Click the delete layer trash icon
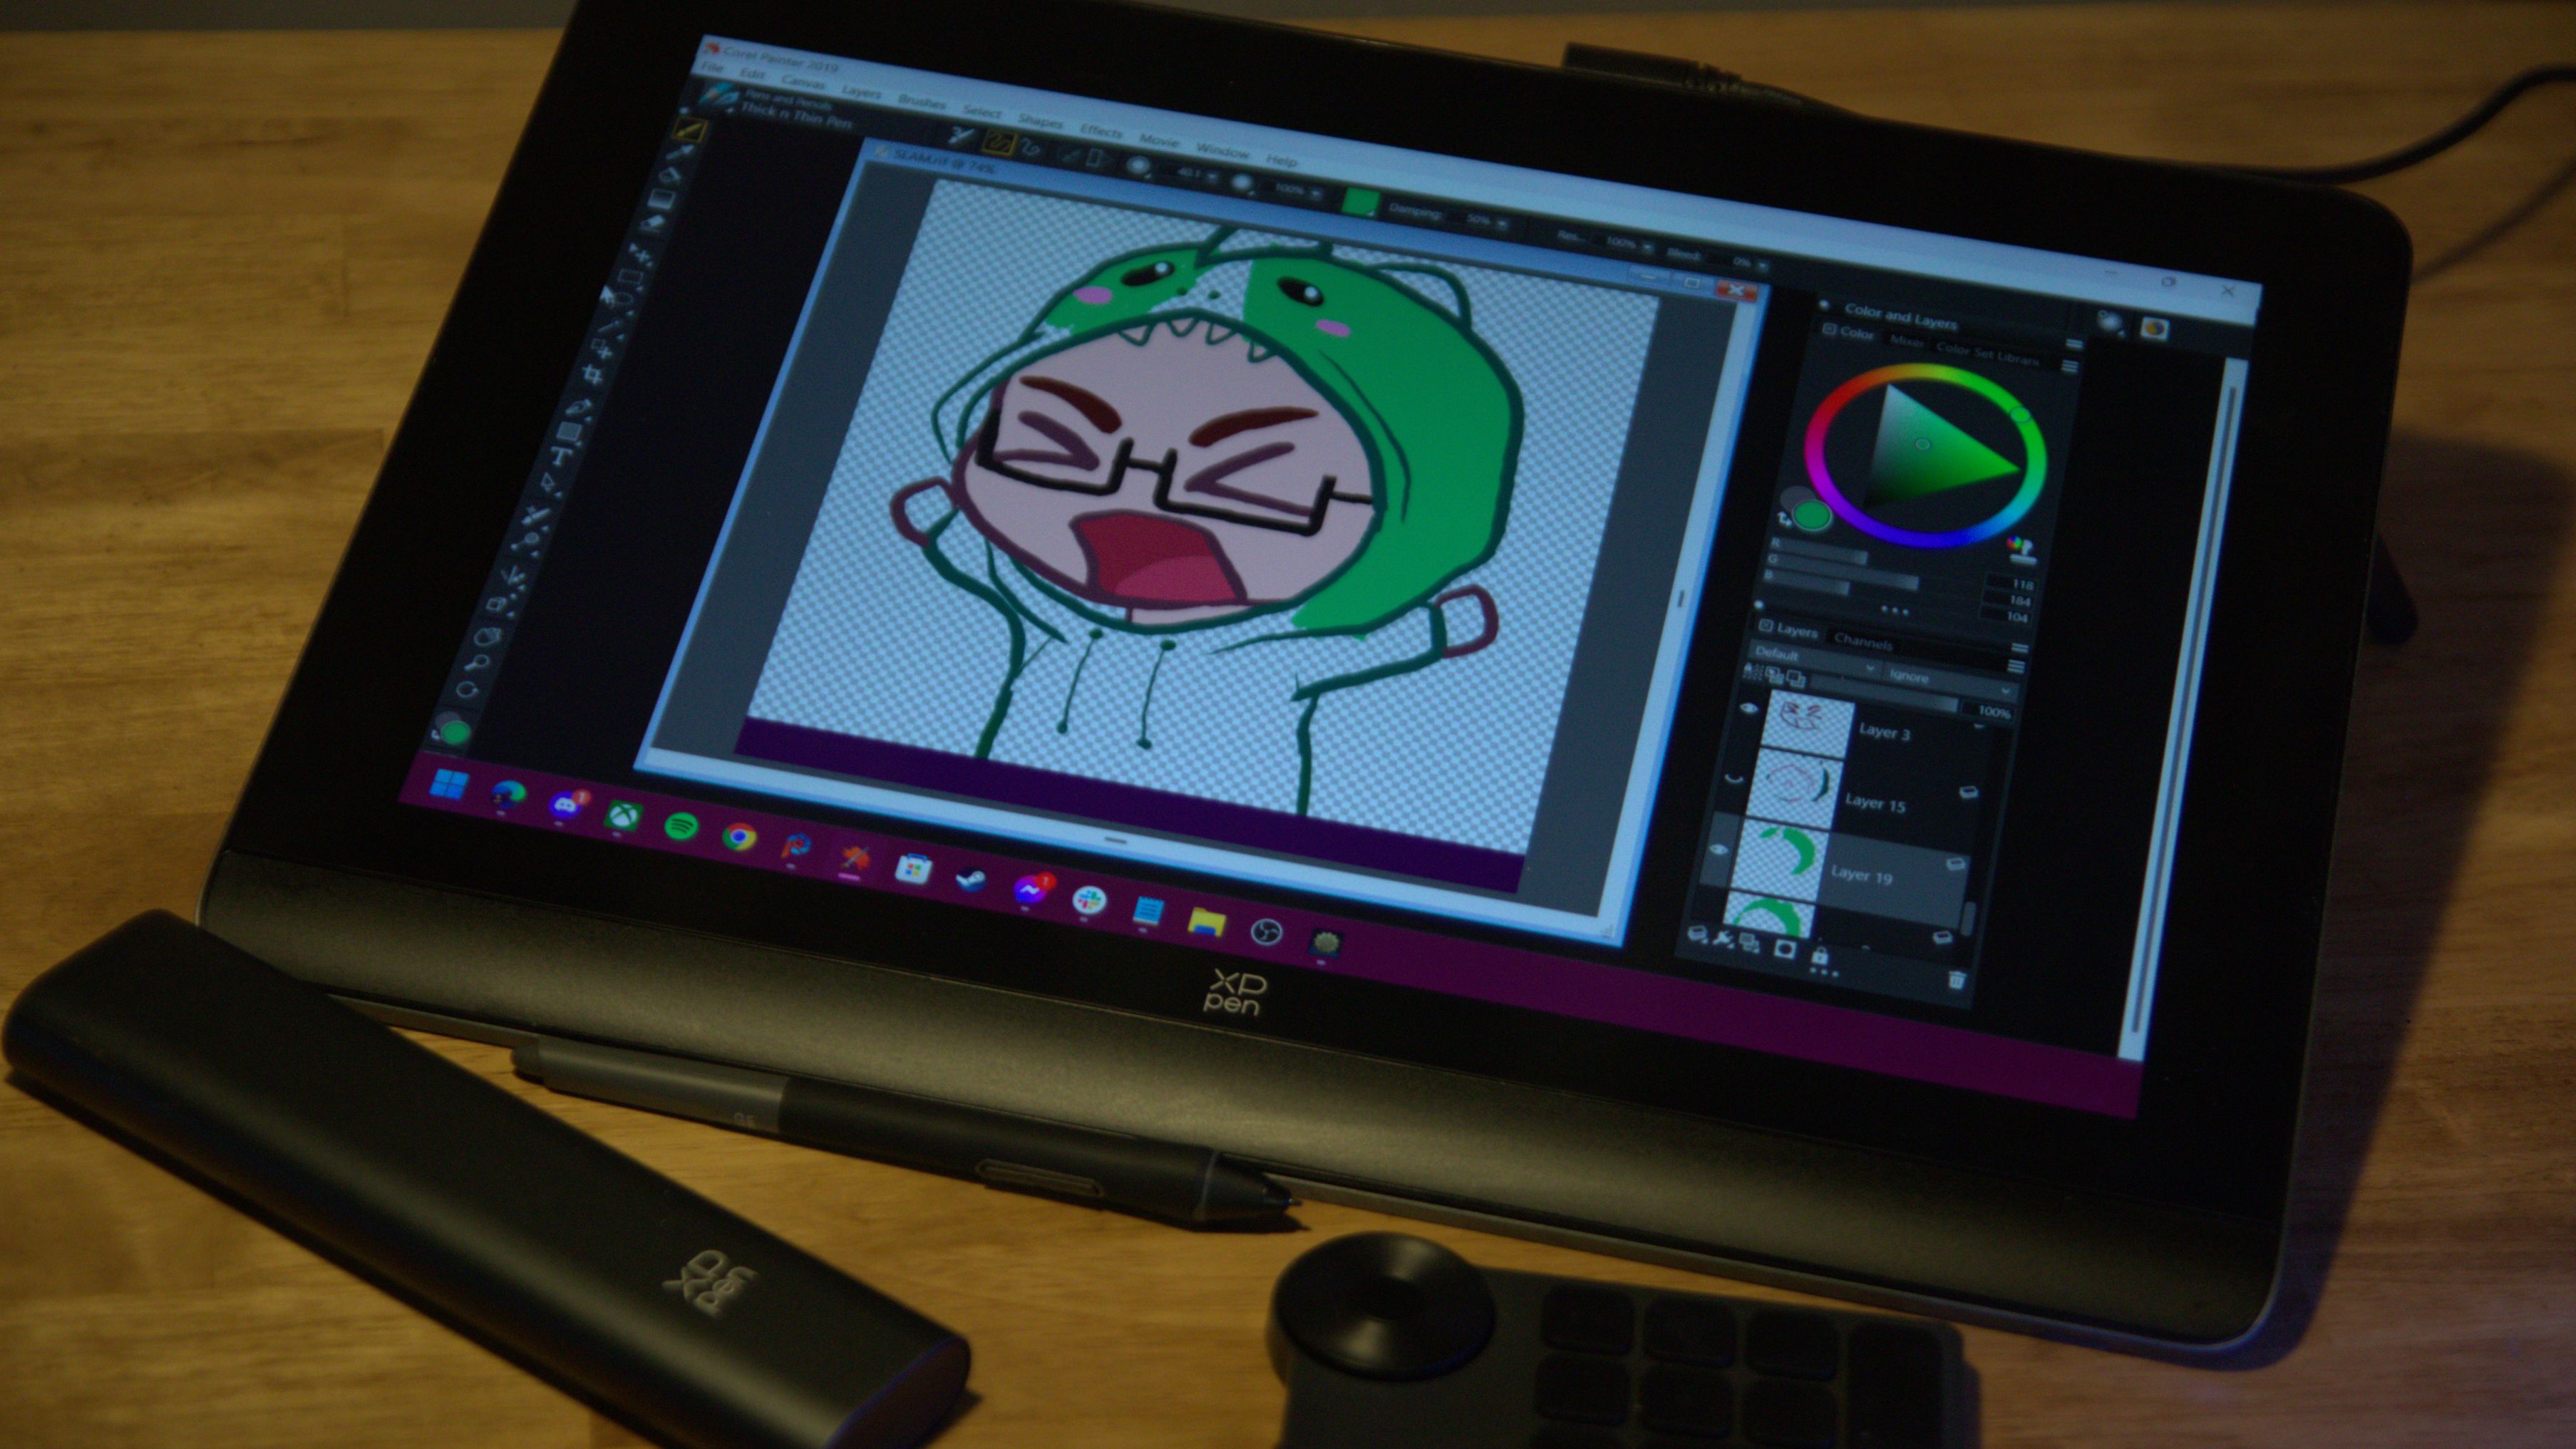 pos(1957,980)
